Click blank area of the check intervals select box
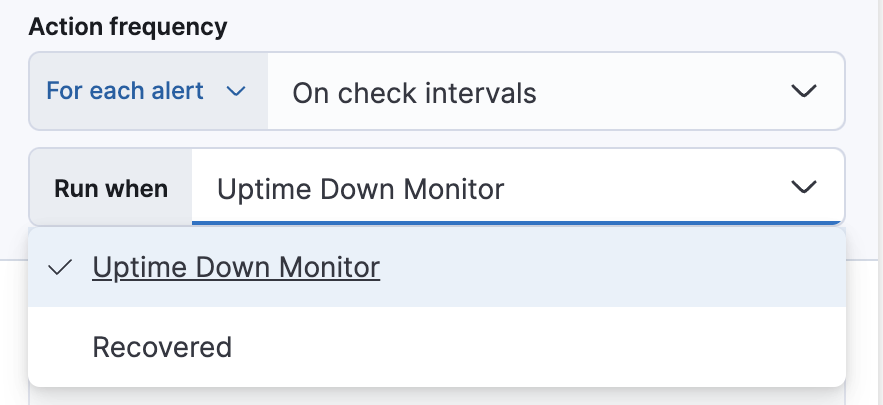 point(660,93)
